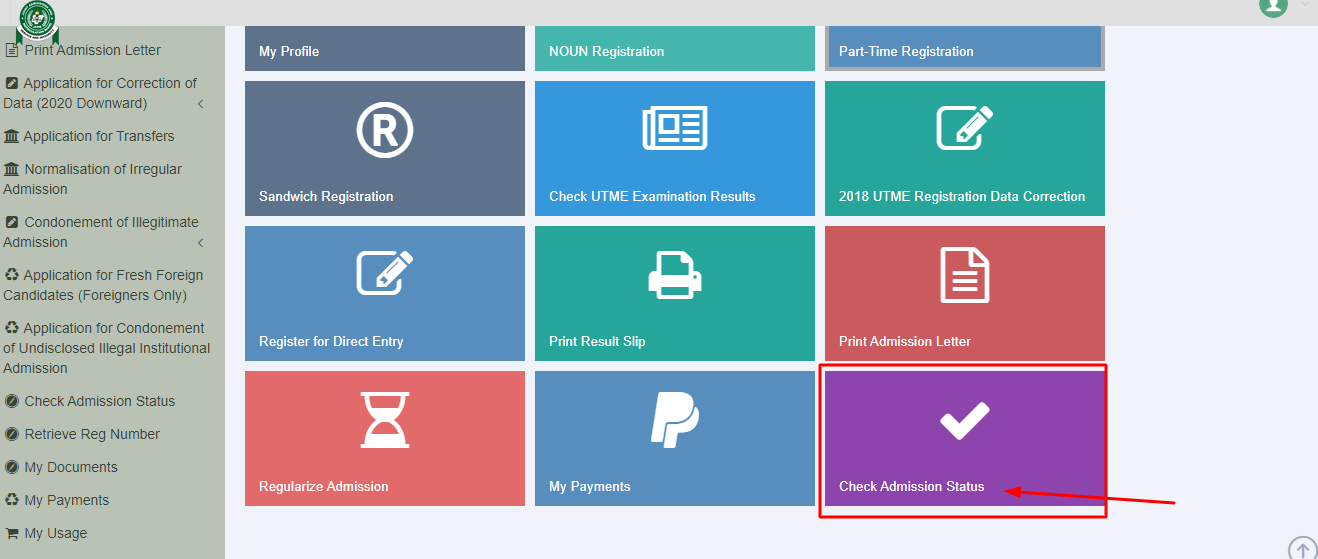Open sidebar My Payments link
The width and height of the screenshot is (1318, 559).
tap(67, 500)
